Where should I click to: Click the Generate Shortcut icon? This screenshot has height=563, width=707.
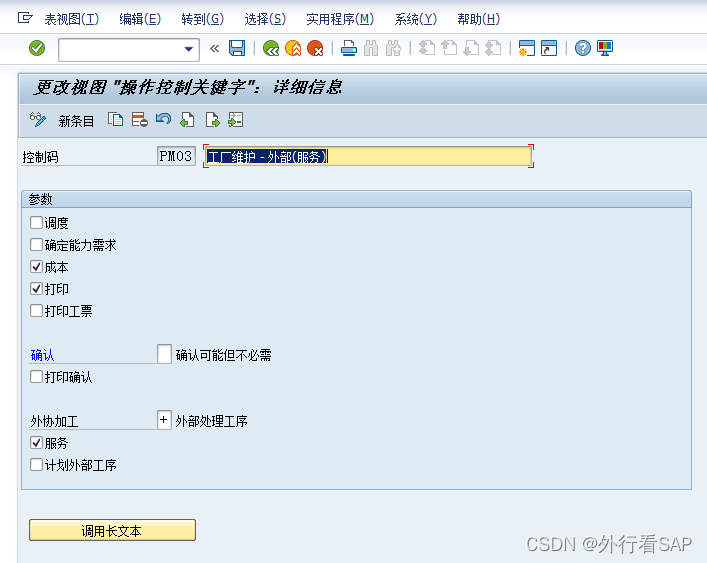pyautogui.click(x=549, y=48)
